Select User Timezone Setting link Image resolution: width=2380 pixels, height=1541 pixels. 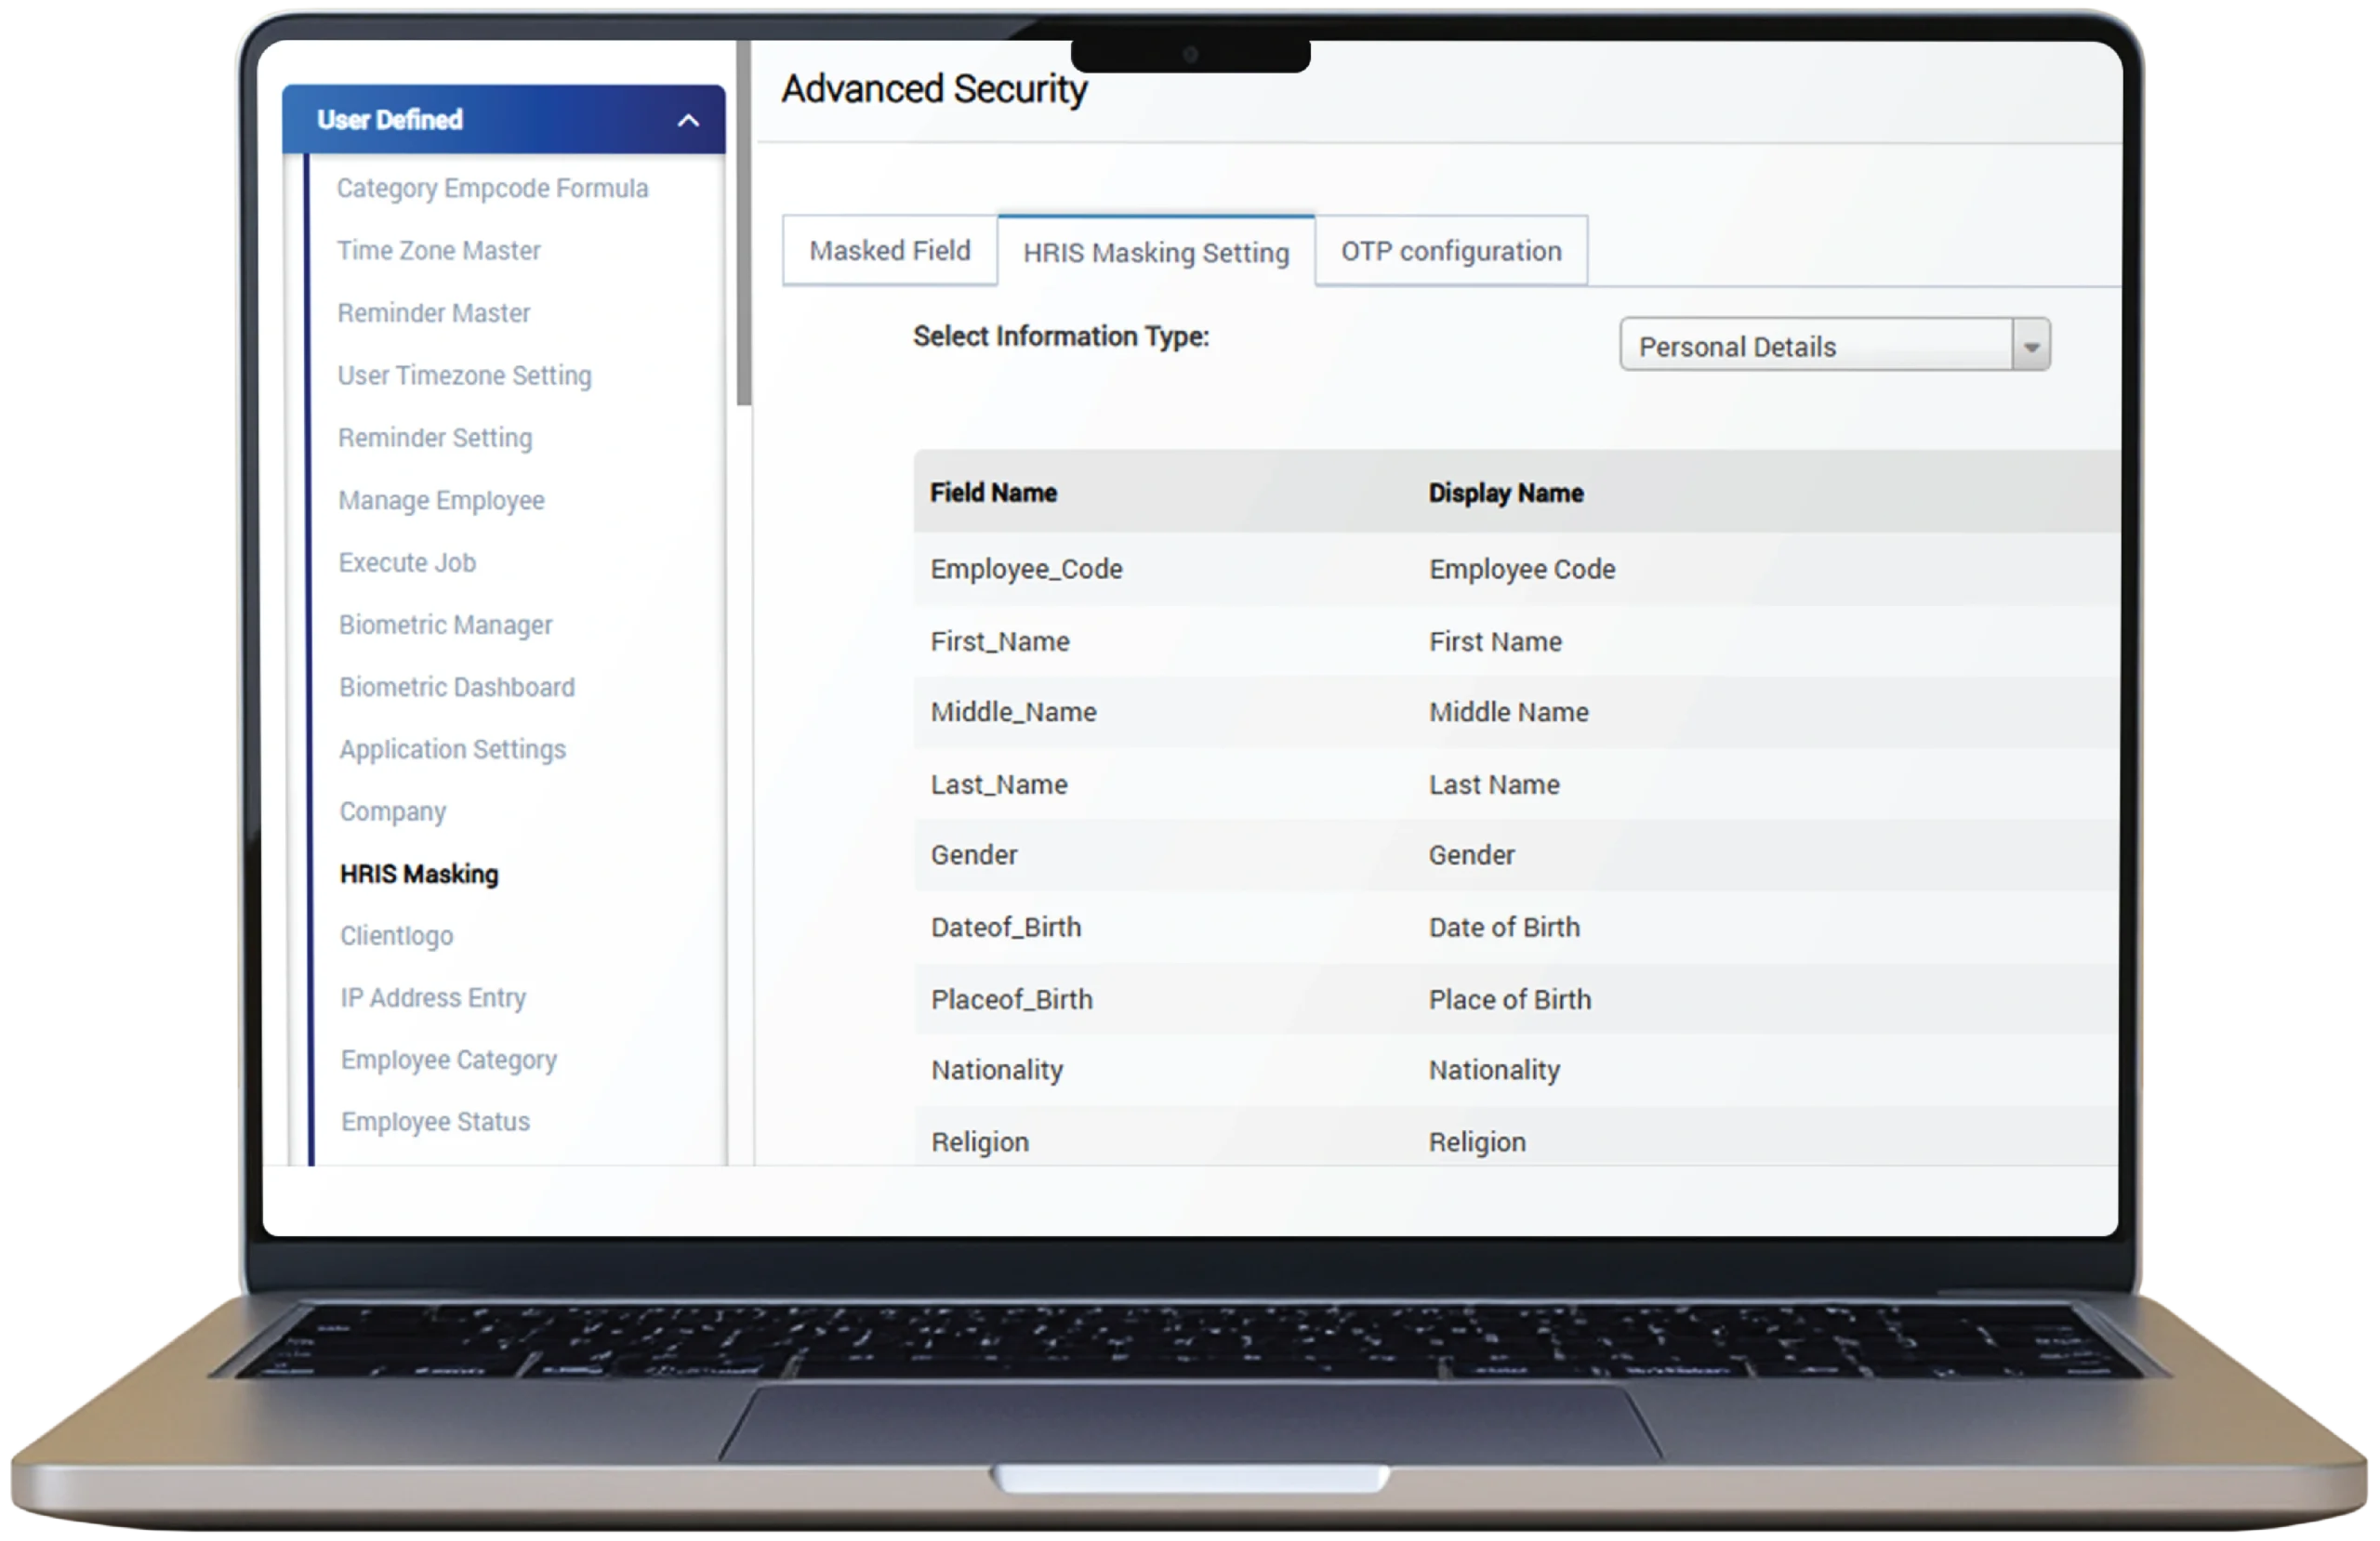[464, 376]
